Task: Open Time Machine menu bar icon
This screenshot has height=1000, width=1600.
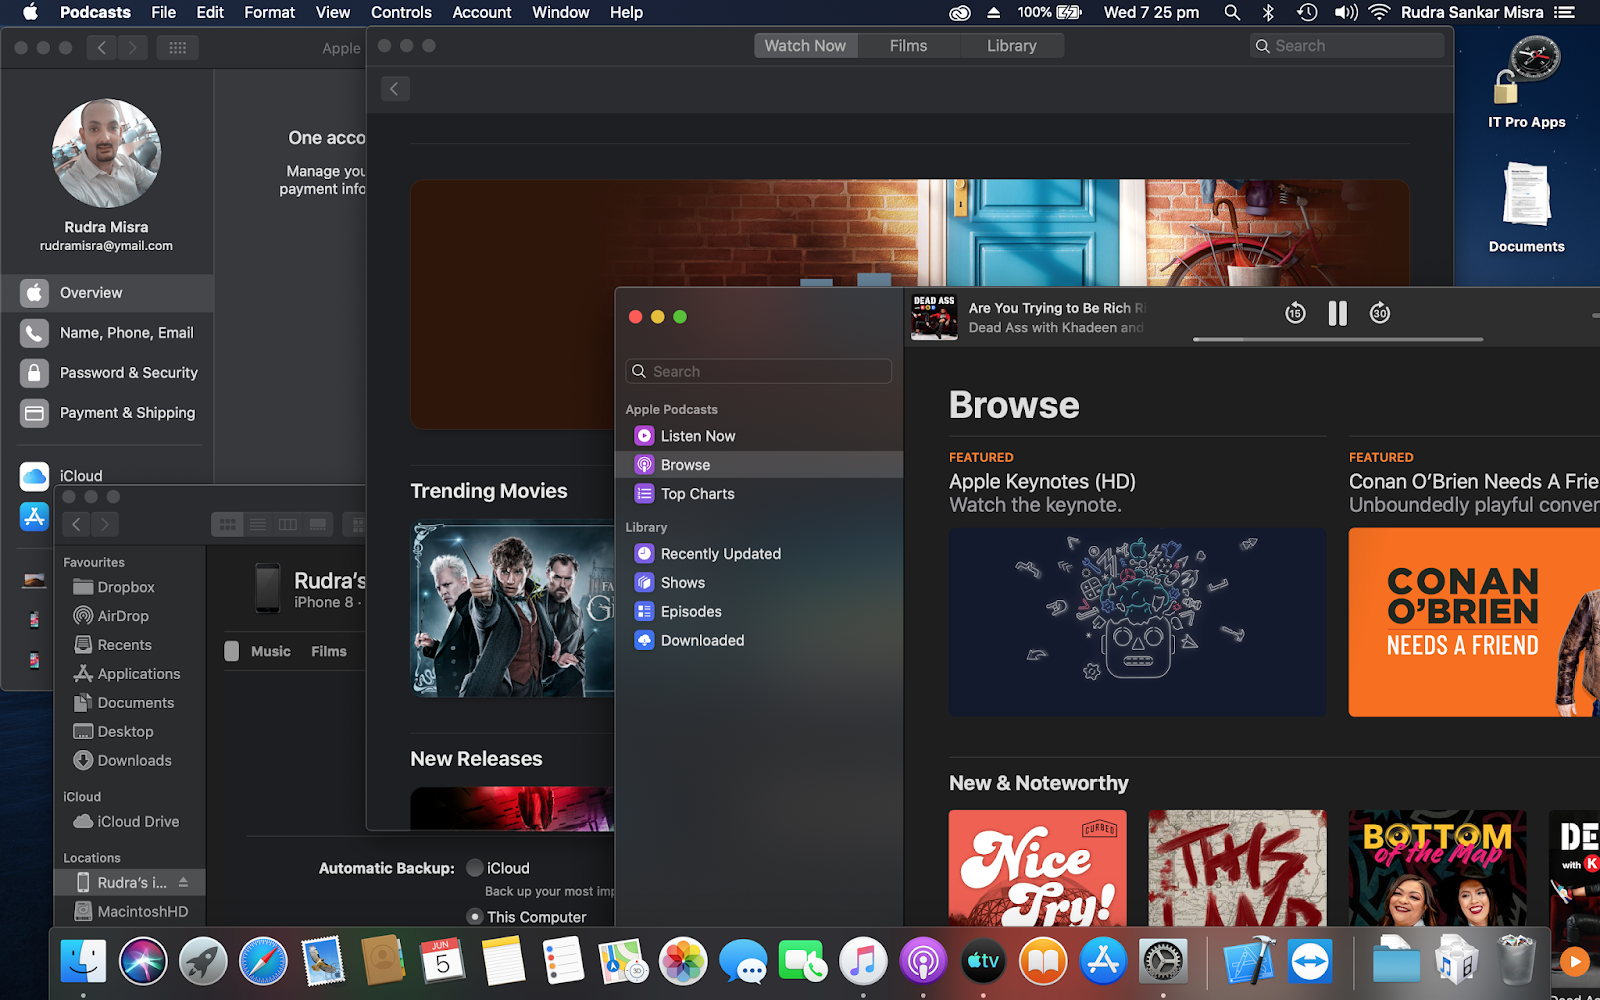Action: [x=1307, y=12]
